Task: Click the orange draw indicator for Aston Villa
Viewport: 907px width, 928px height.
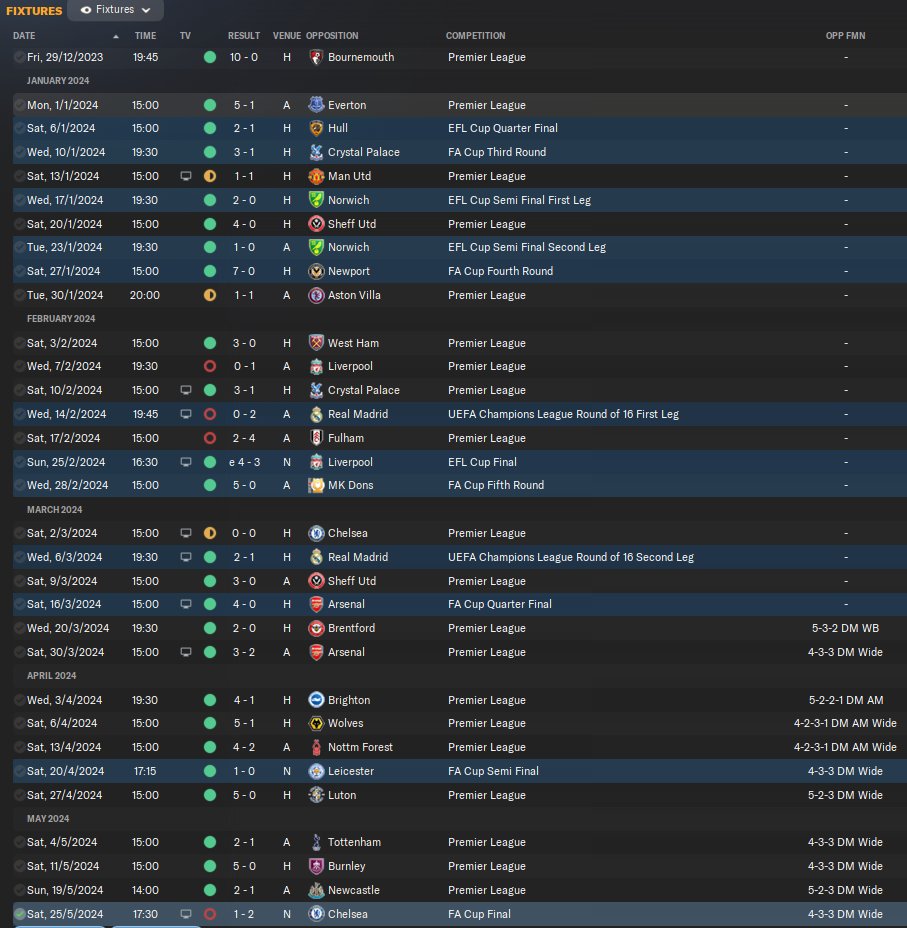Action: click(210, 295)
